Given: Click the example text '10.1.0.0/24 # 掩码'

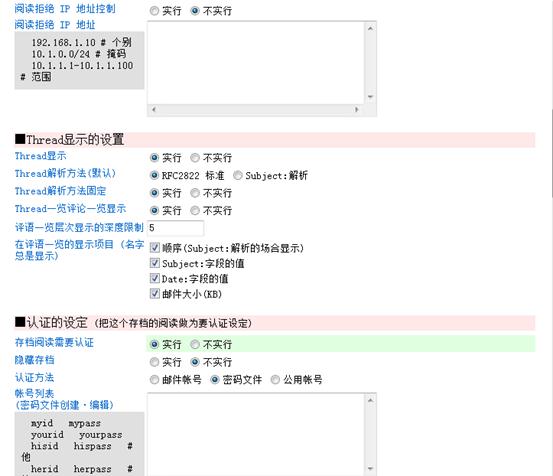Looking at the screenshot, I should click(x=79, y=54).
